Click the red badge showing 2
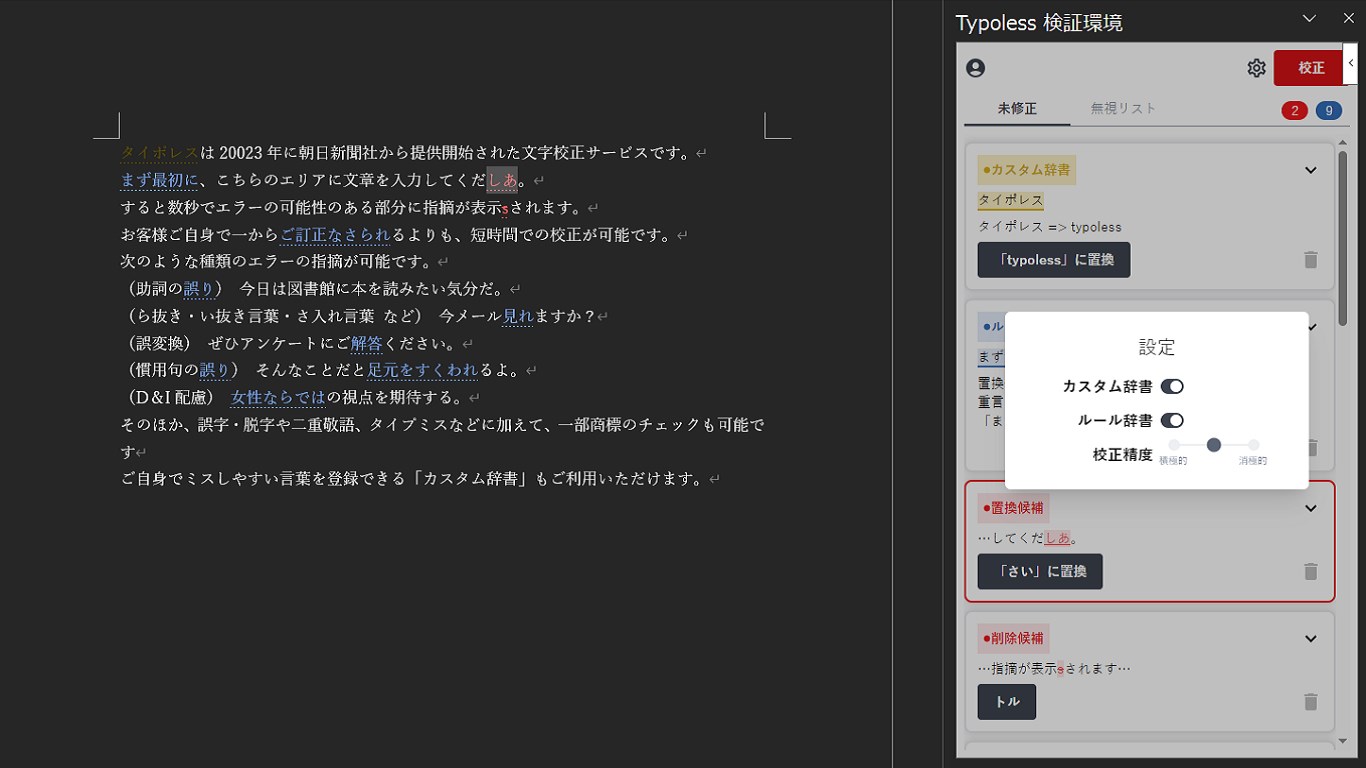 pos(1294,110)
